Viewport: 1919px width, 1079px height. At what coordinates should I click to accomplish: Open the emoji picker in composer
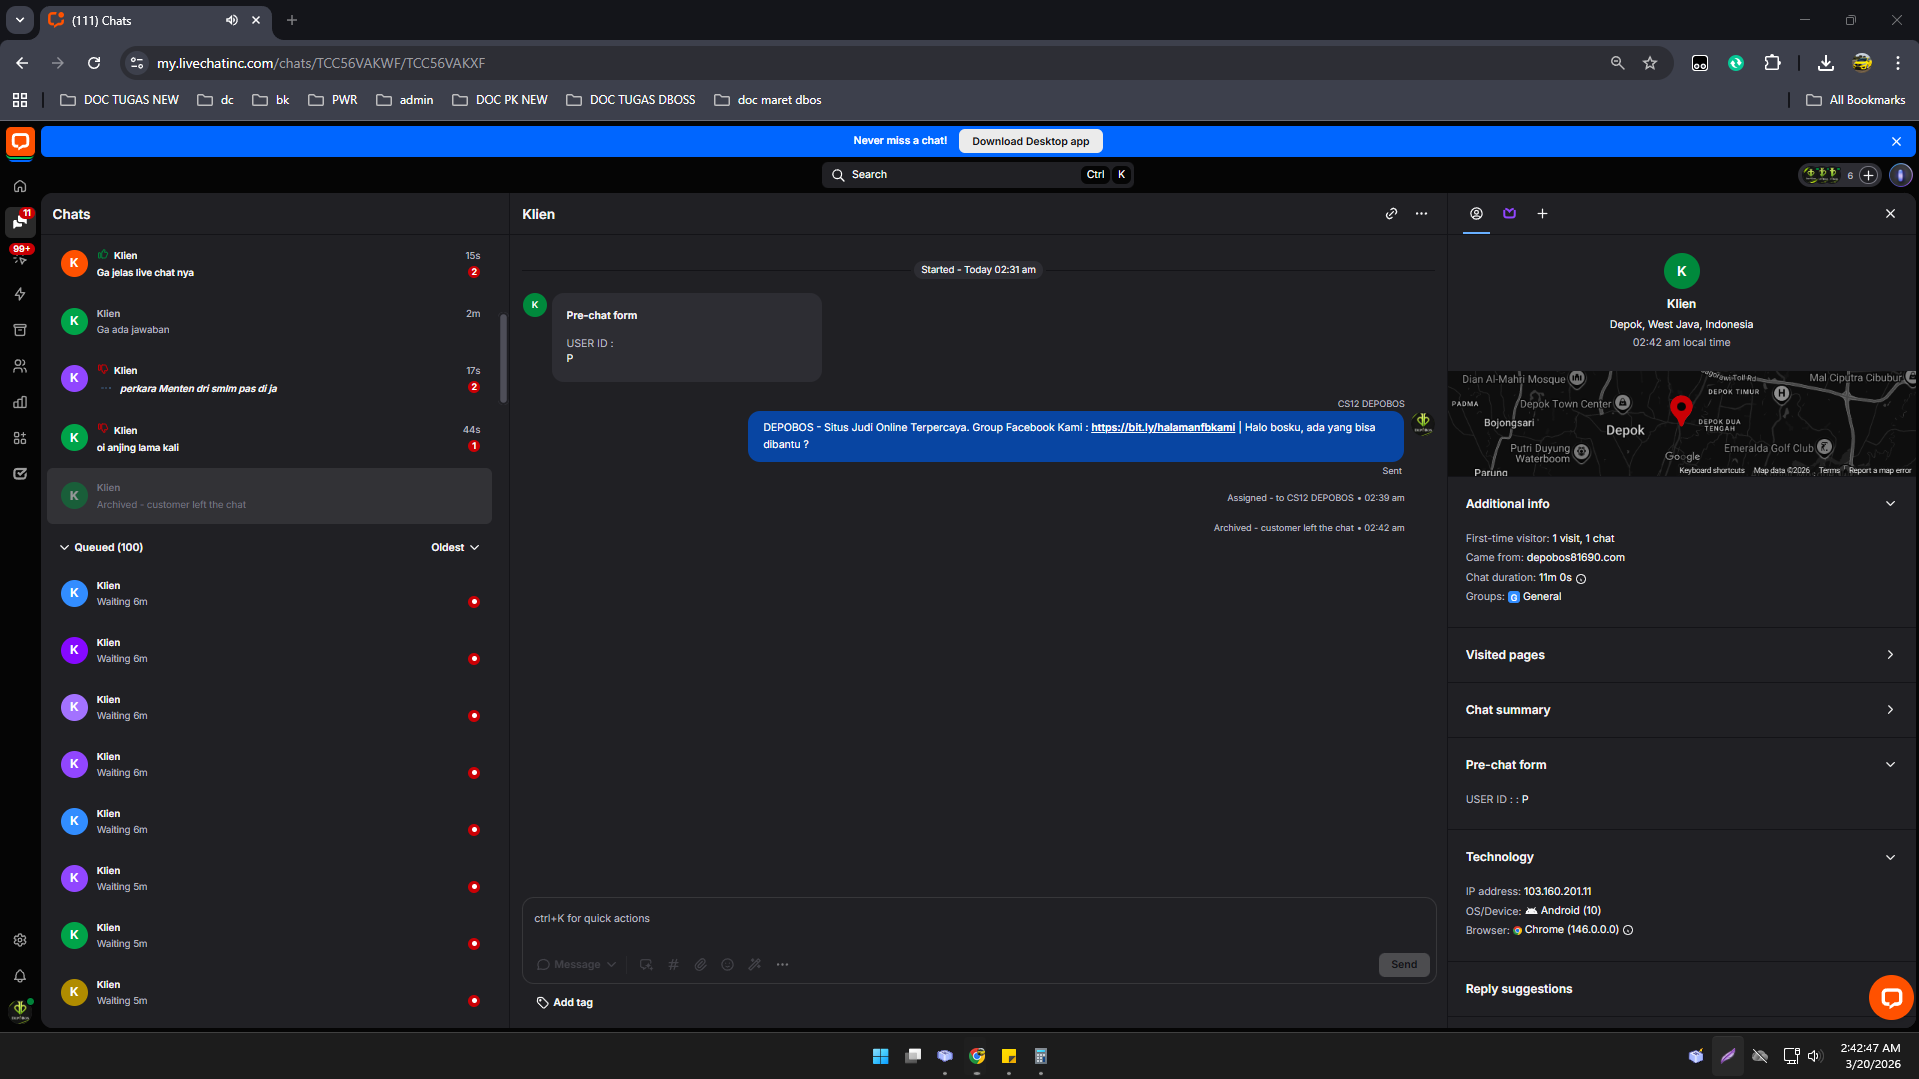coord(727,965)
